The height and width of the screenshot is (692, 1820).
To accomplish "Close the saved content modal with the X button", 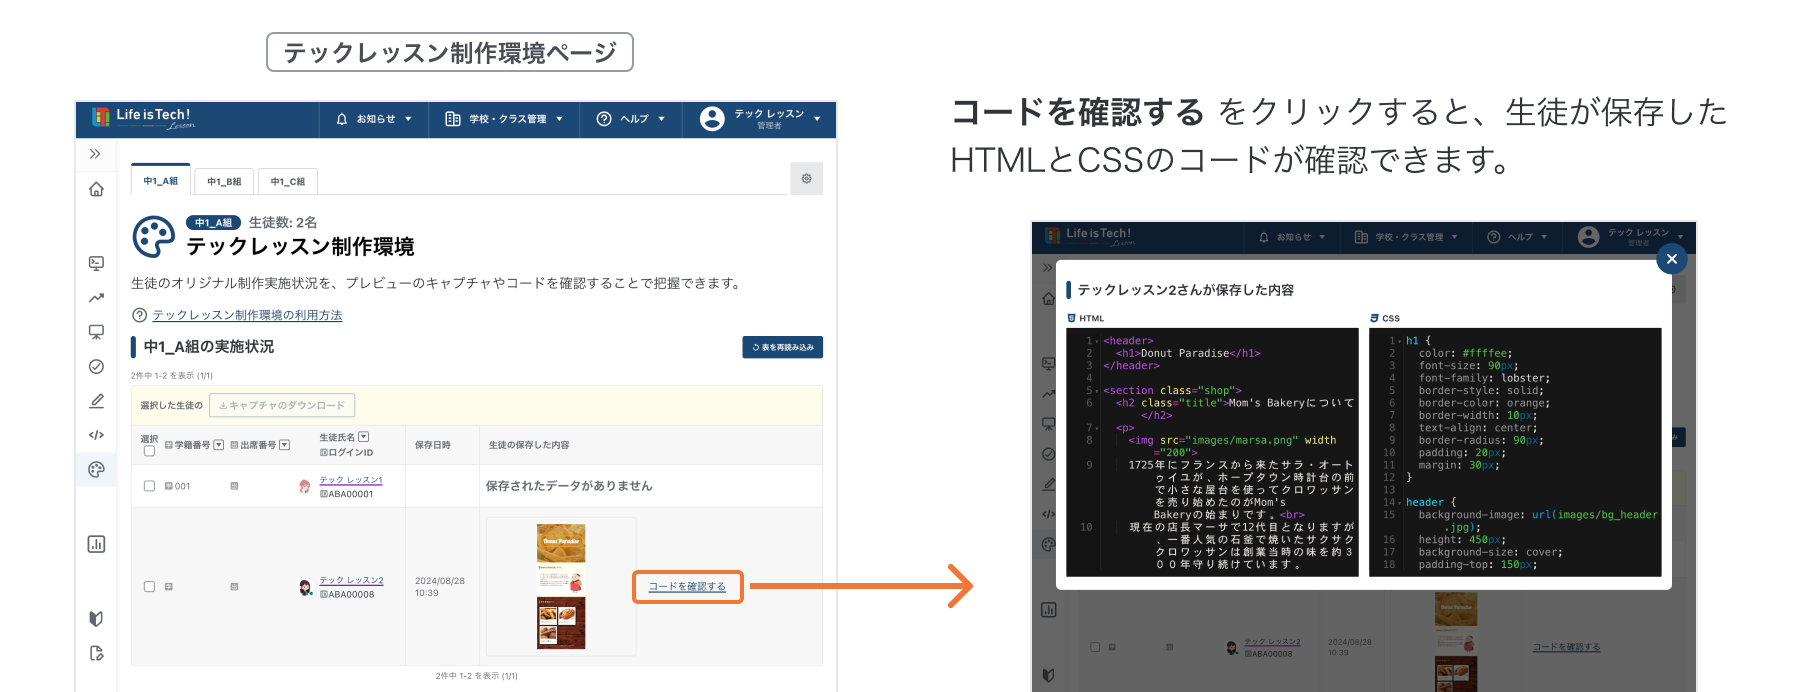I will (x=1672, y=259).
